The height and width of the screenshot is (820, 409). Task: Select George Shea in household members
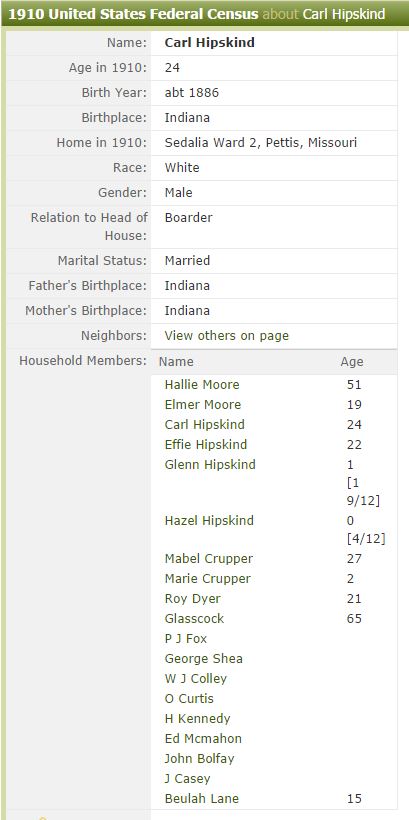pos(203,659)
